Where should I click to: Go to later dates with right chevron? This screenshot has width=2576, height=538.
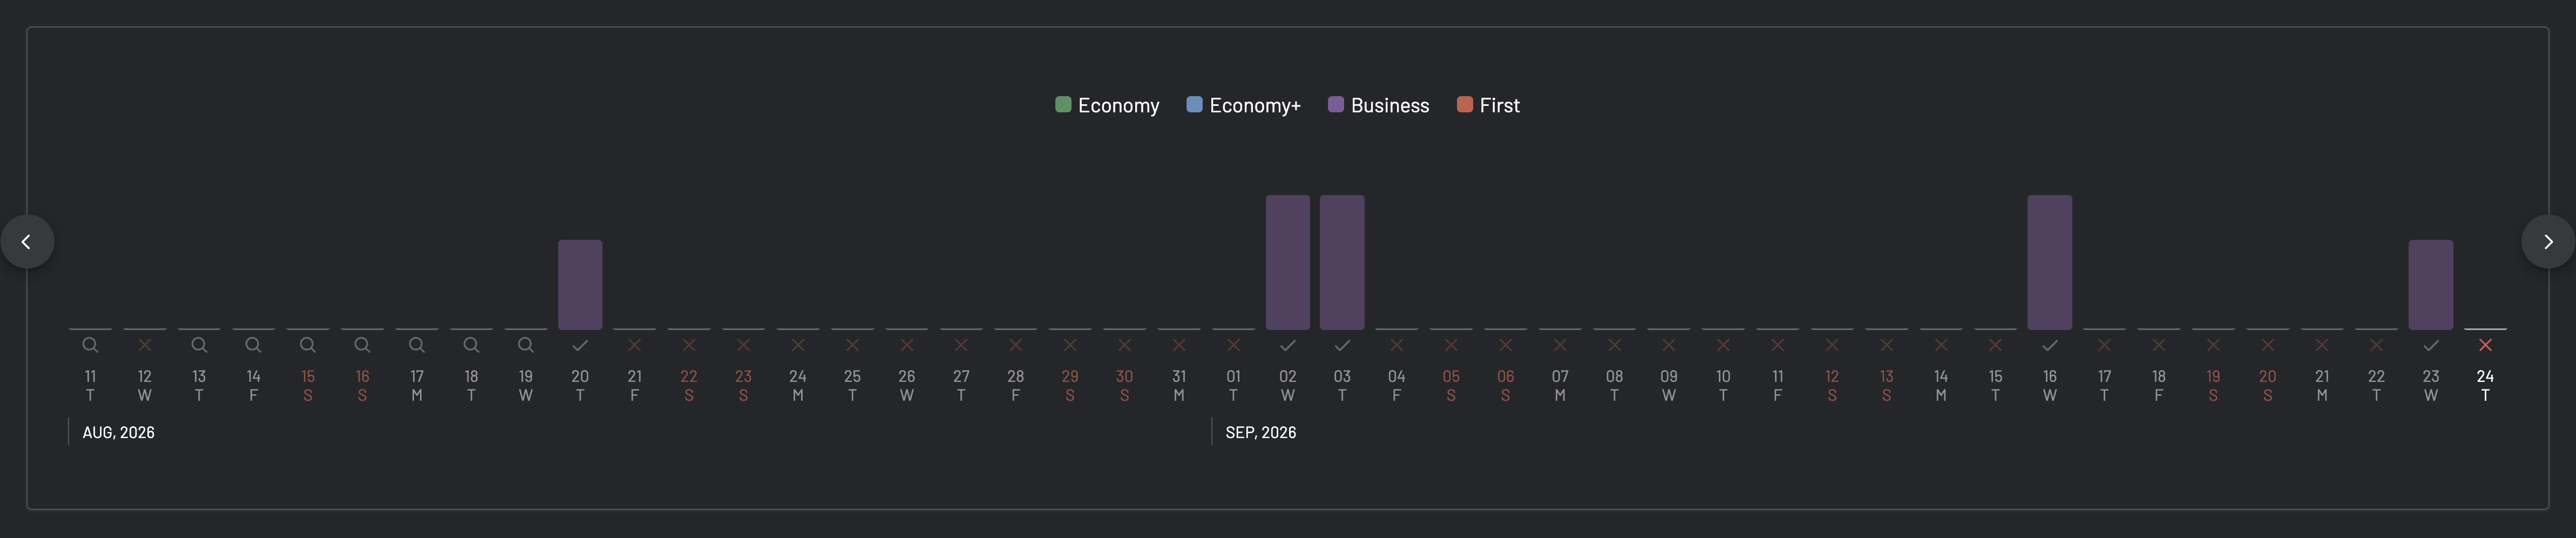(x=2548, y=241)
